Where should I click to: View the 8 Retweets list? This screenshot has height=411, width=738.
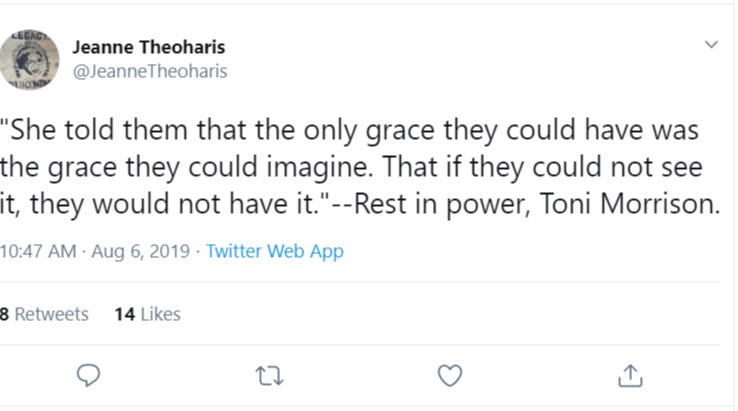45,314
